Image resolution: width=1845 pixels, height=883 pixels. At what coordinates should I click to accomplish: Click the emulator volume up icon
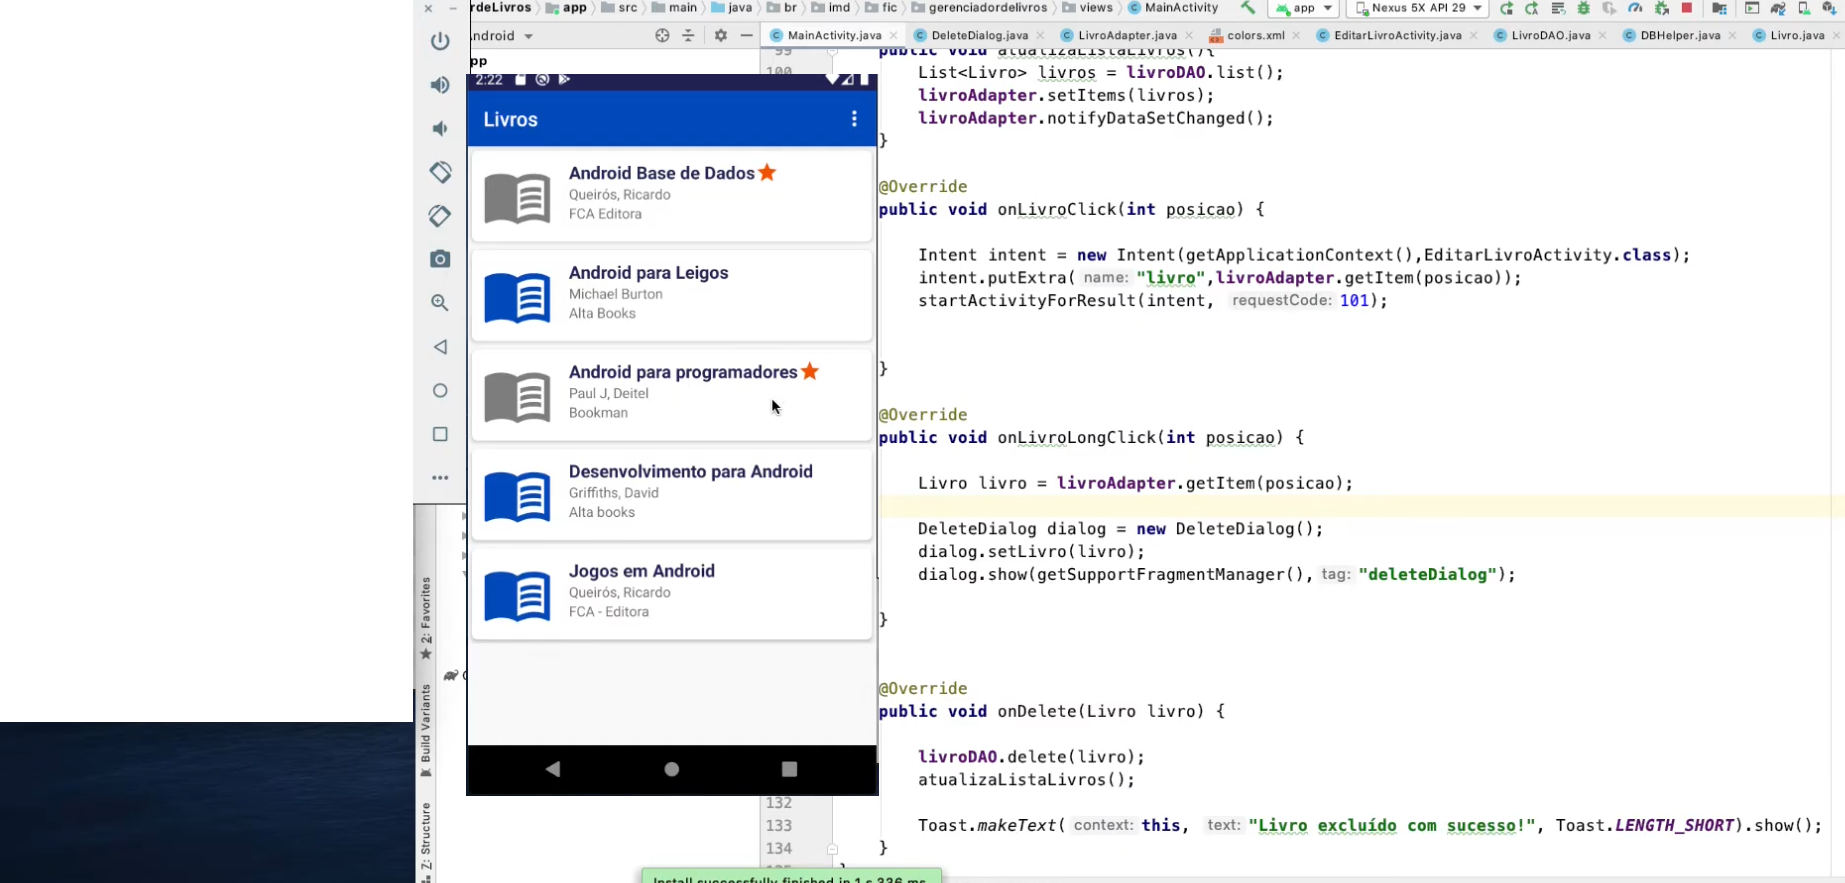point(440,85)
